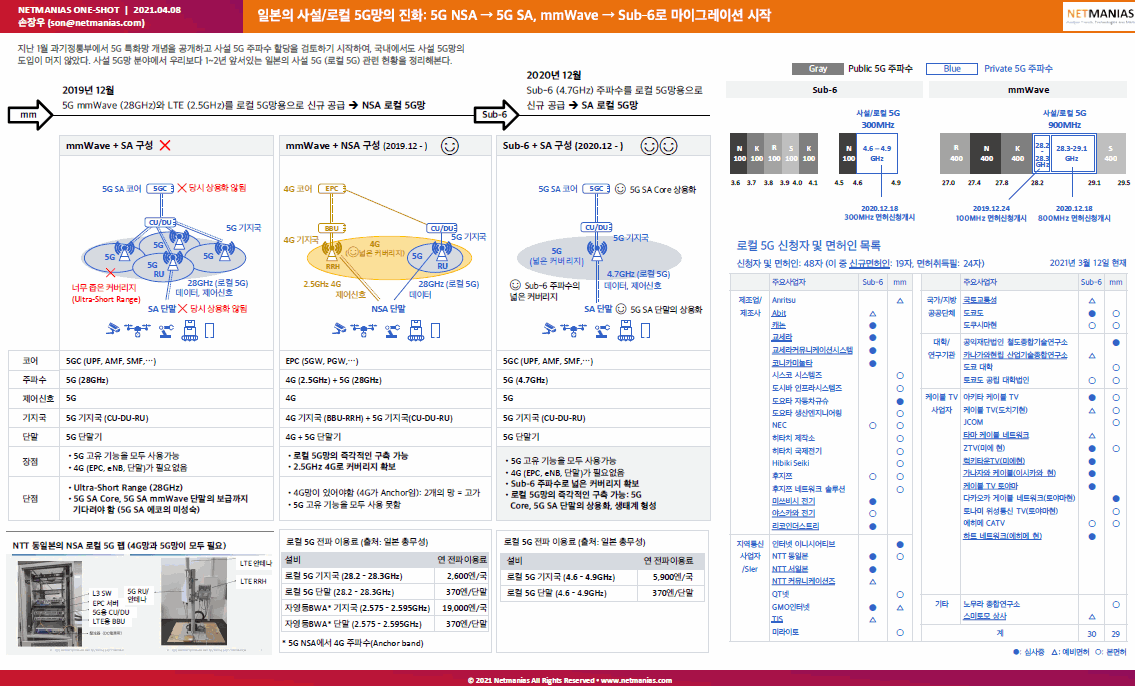Click the red X above 너무 좁은 커버리지
Viewport: 1135px width, 686px height.
110,273
